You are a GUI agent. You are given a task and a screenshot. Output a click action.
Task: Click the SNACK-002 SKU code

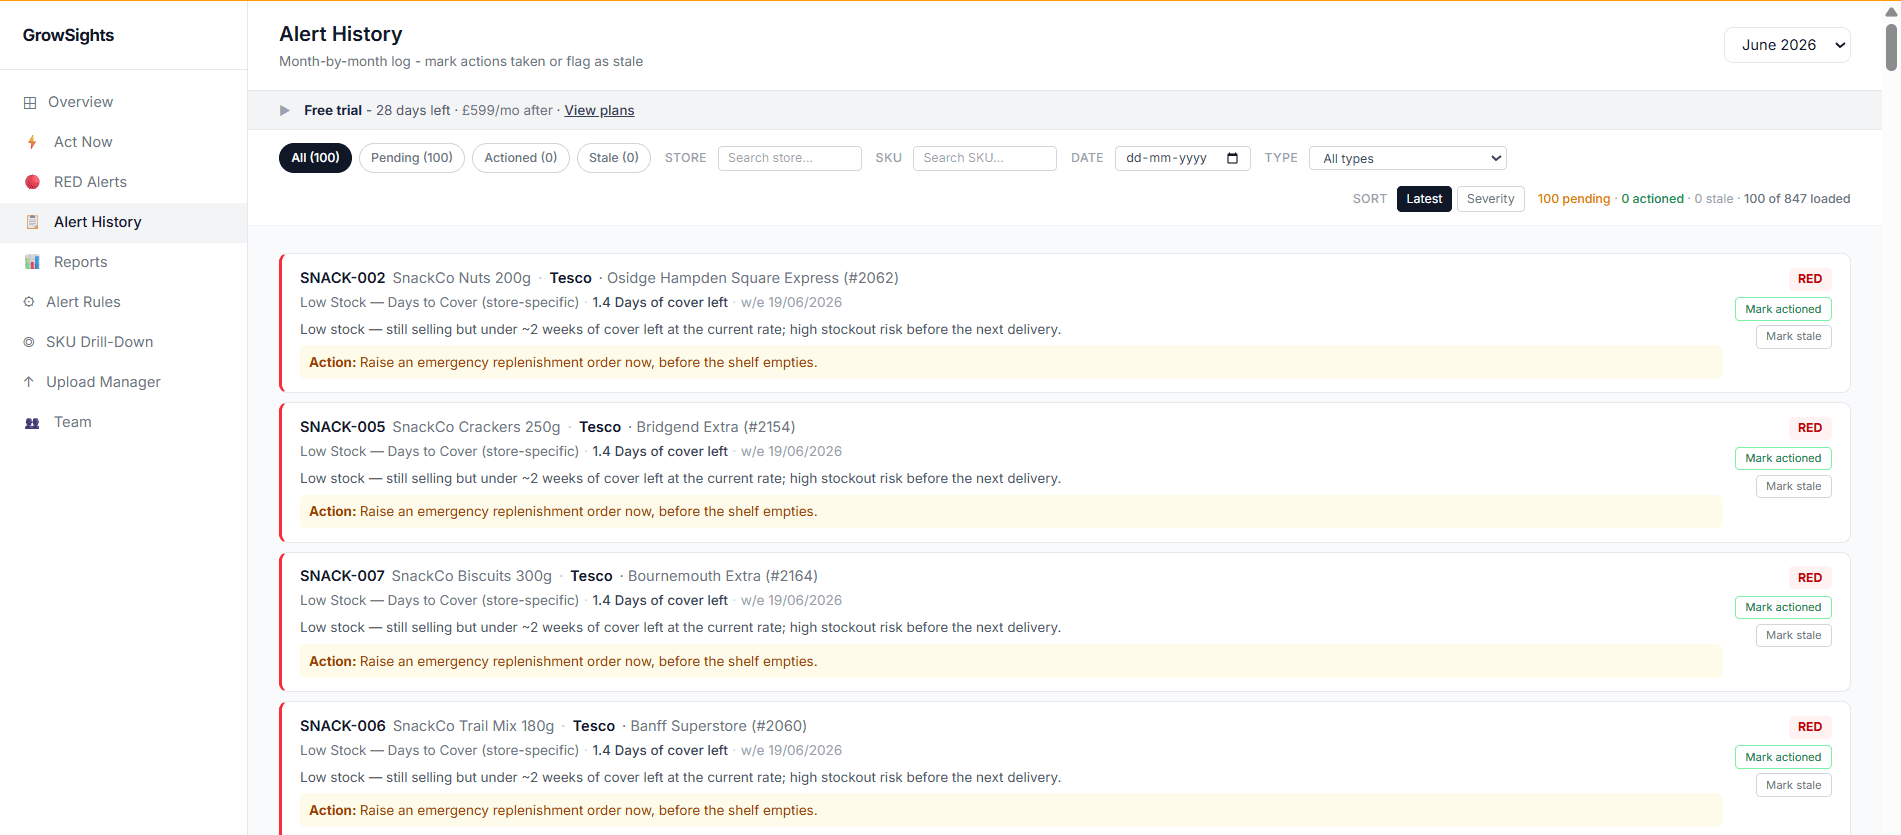click(342, 278)
